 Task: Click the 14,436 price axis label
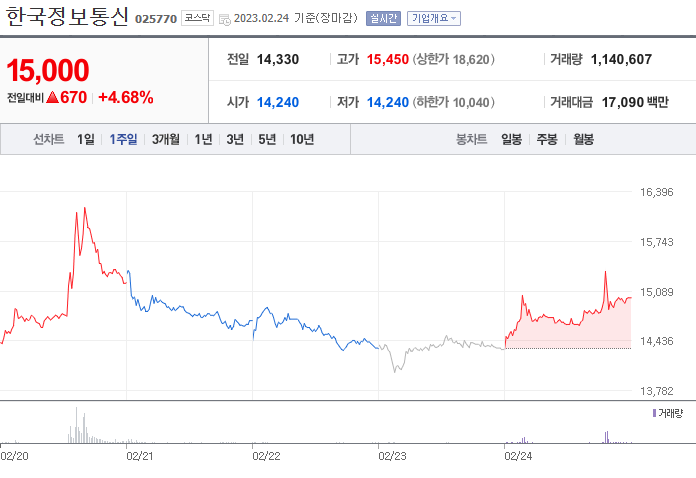[x=656, y=341]
